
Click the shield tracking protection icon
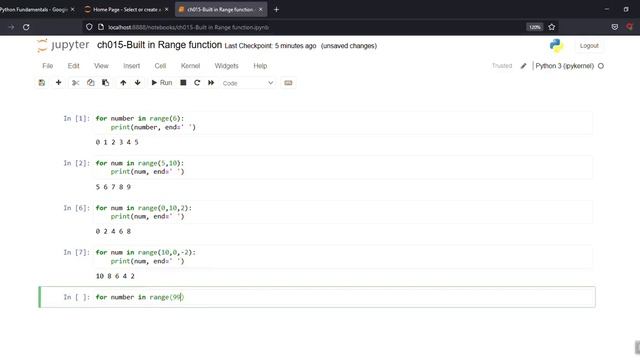[x=89, y=27]
